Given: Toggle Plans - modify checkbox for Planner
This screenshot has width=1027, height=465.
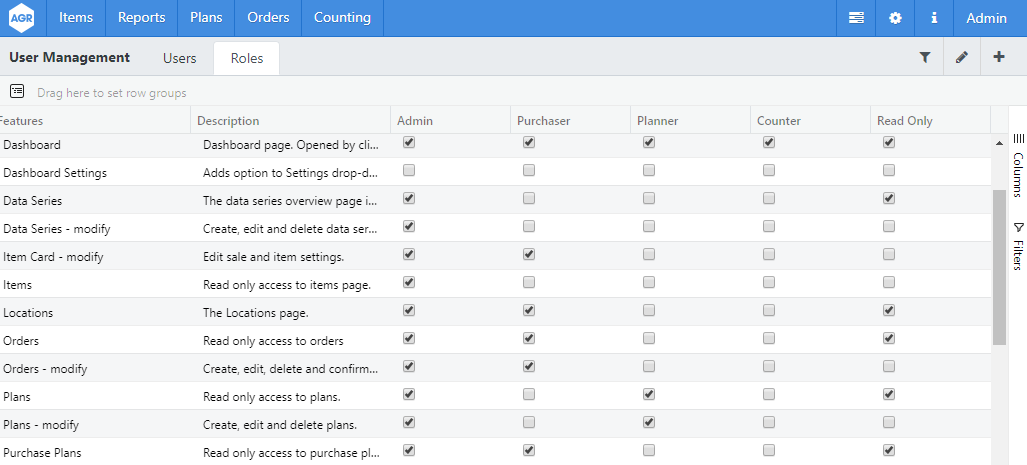Looking at the screenshot, I should tap(648, 423).
